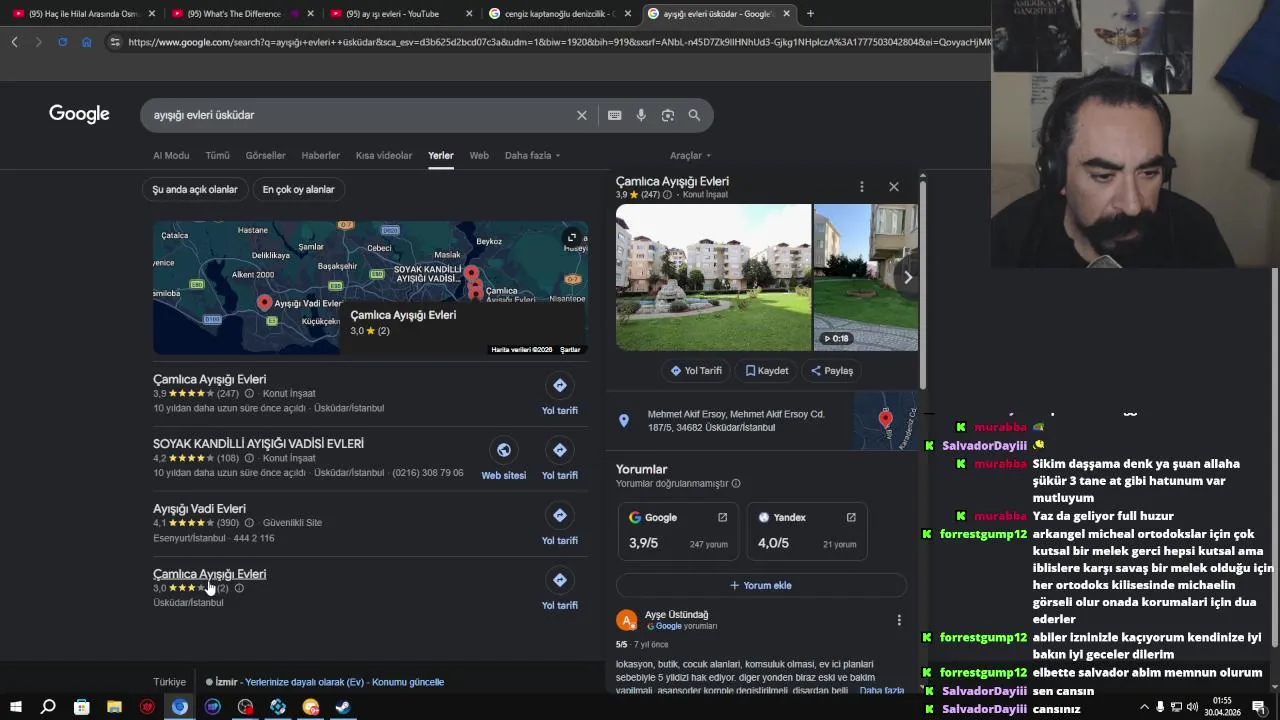Open Windows taskbar search
Screen dimensions: 1280x720
coord(48,707)
